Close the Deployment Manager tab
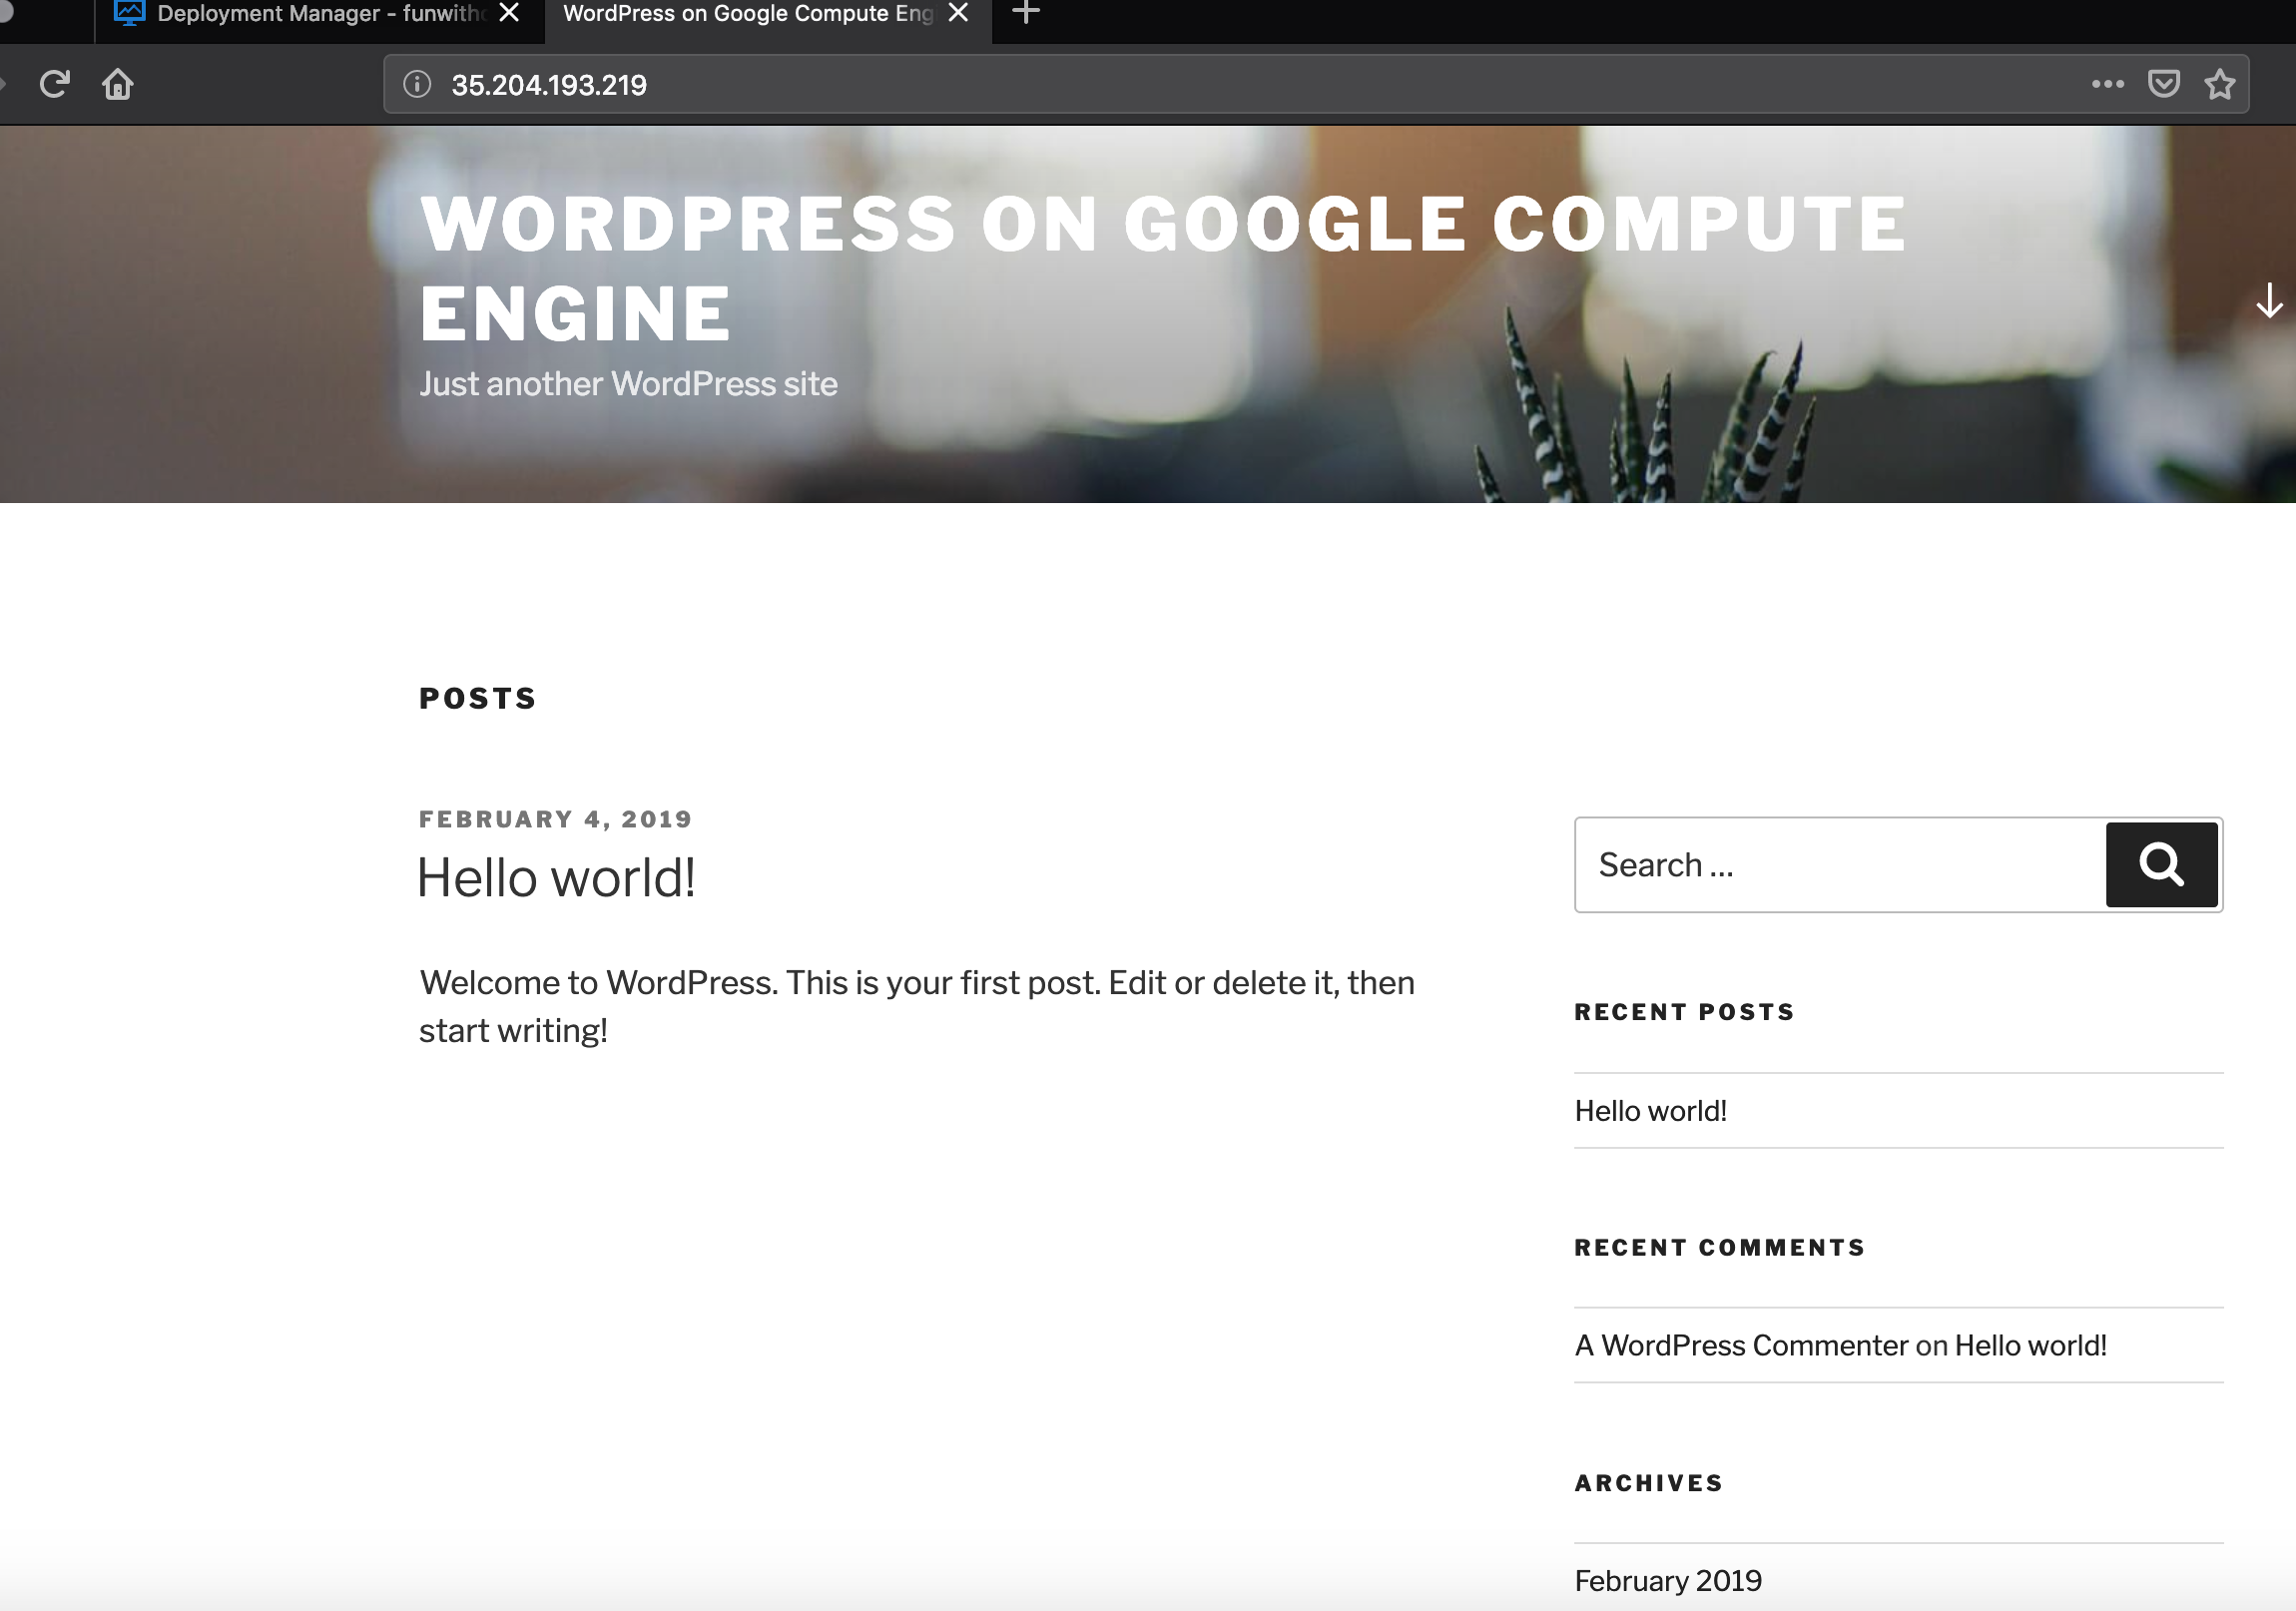This screenshot has height=1611, width=2296. pos(509,13)
